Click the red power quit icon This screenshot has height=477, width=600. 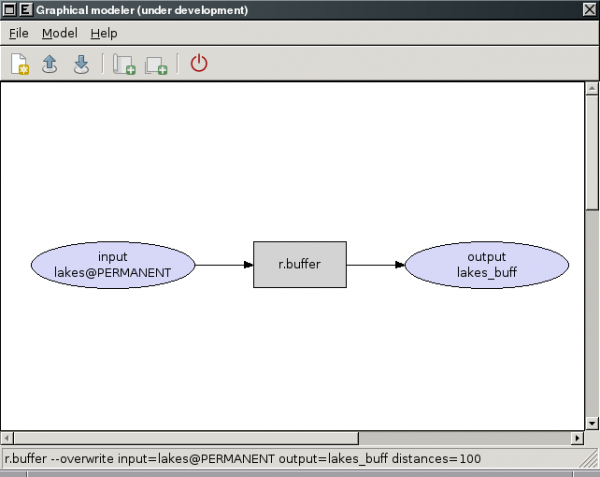tap(199, 64)
